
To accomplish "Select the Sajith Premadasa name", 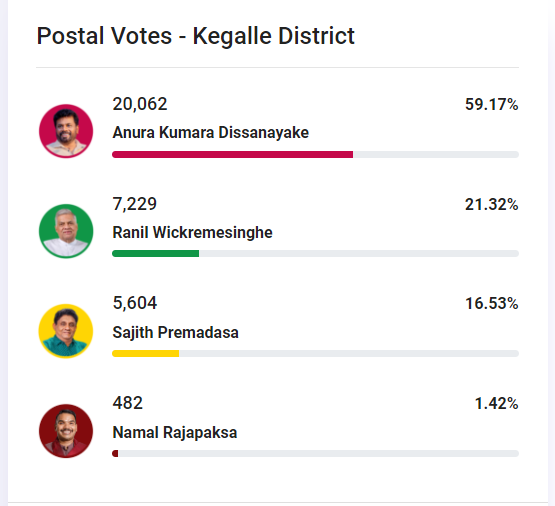I will click(176, 333).
